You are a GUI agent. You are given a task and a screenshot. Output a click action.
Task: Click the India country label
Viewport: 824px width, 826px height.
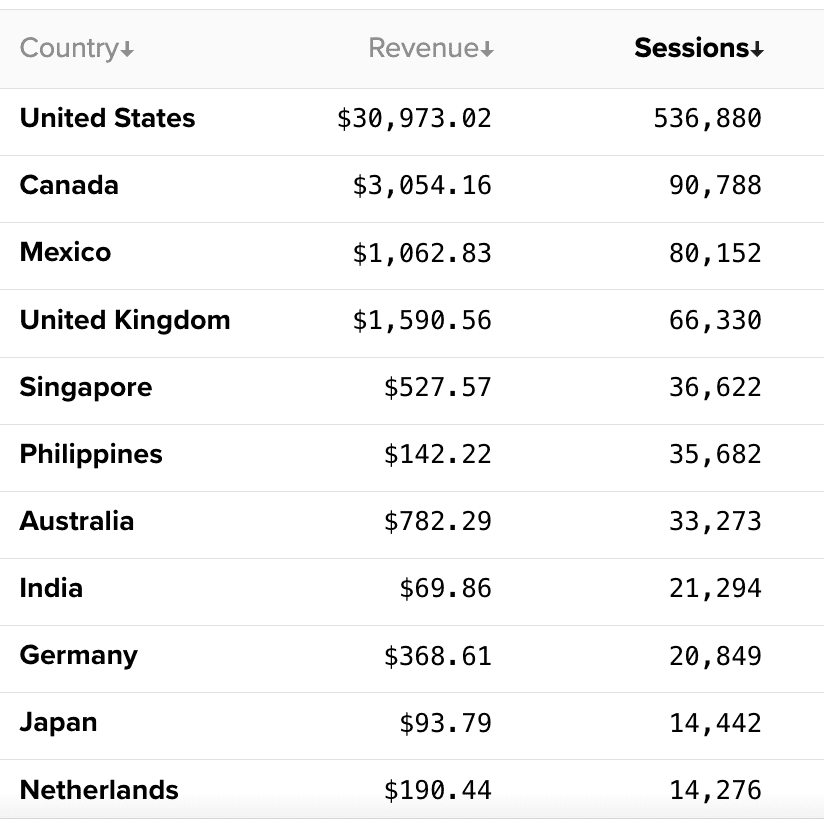(51, 588)
